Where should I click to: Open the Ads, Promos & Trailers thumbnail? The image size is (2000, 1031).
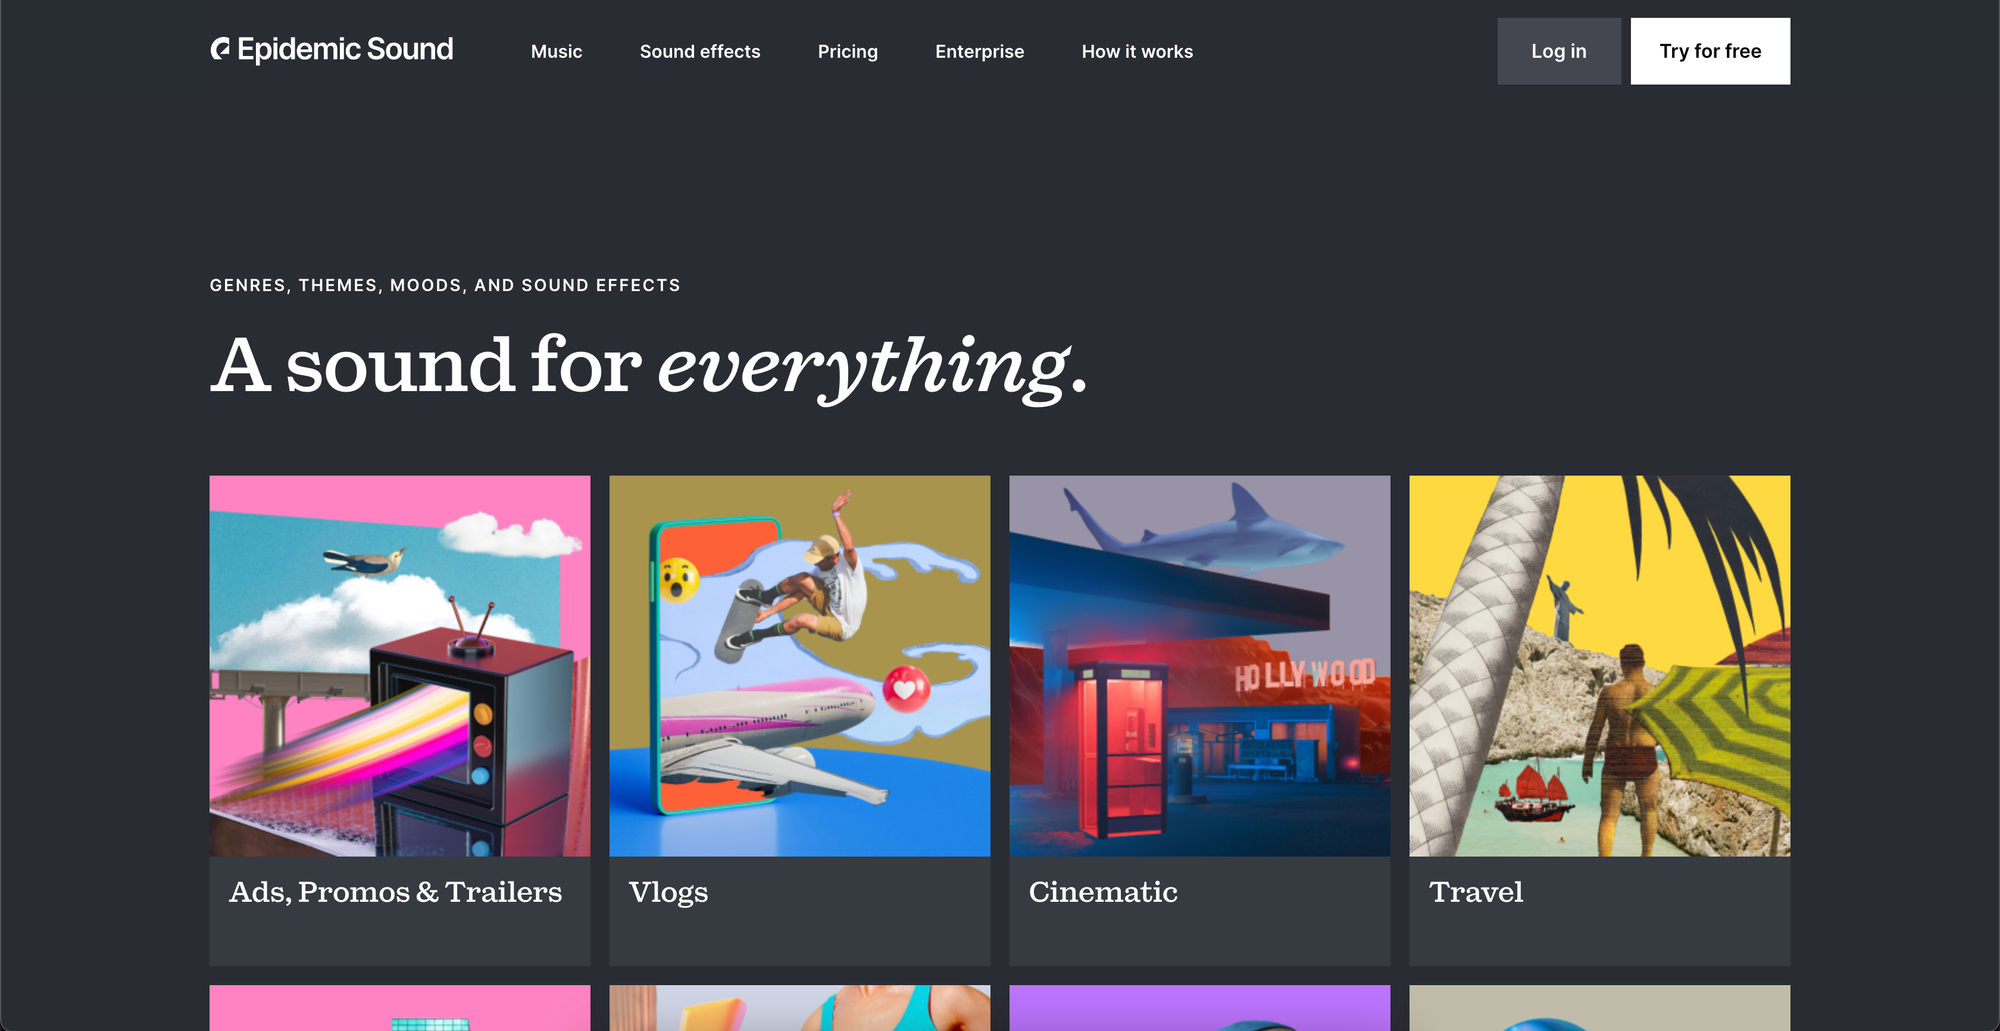[400, 666]
